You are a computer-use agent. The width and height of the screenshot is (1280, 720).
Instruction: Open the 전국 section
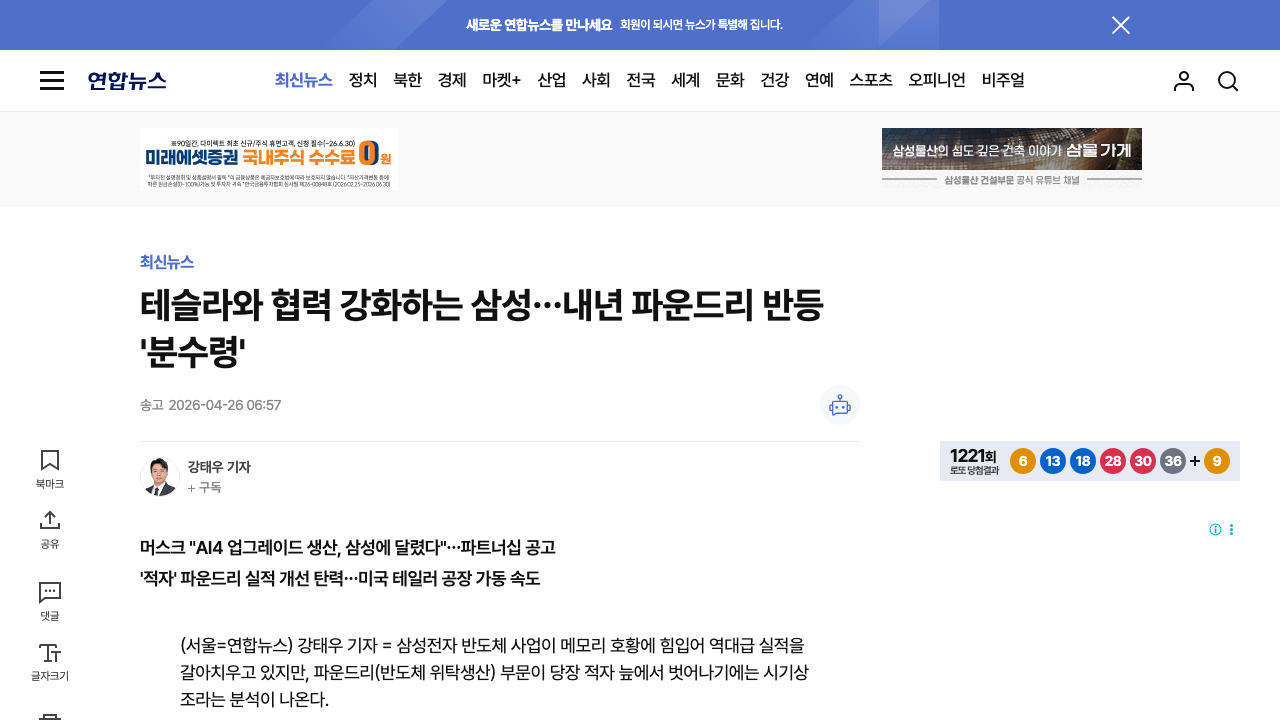click(641, 81)
